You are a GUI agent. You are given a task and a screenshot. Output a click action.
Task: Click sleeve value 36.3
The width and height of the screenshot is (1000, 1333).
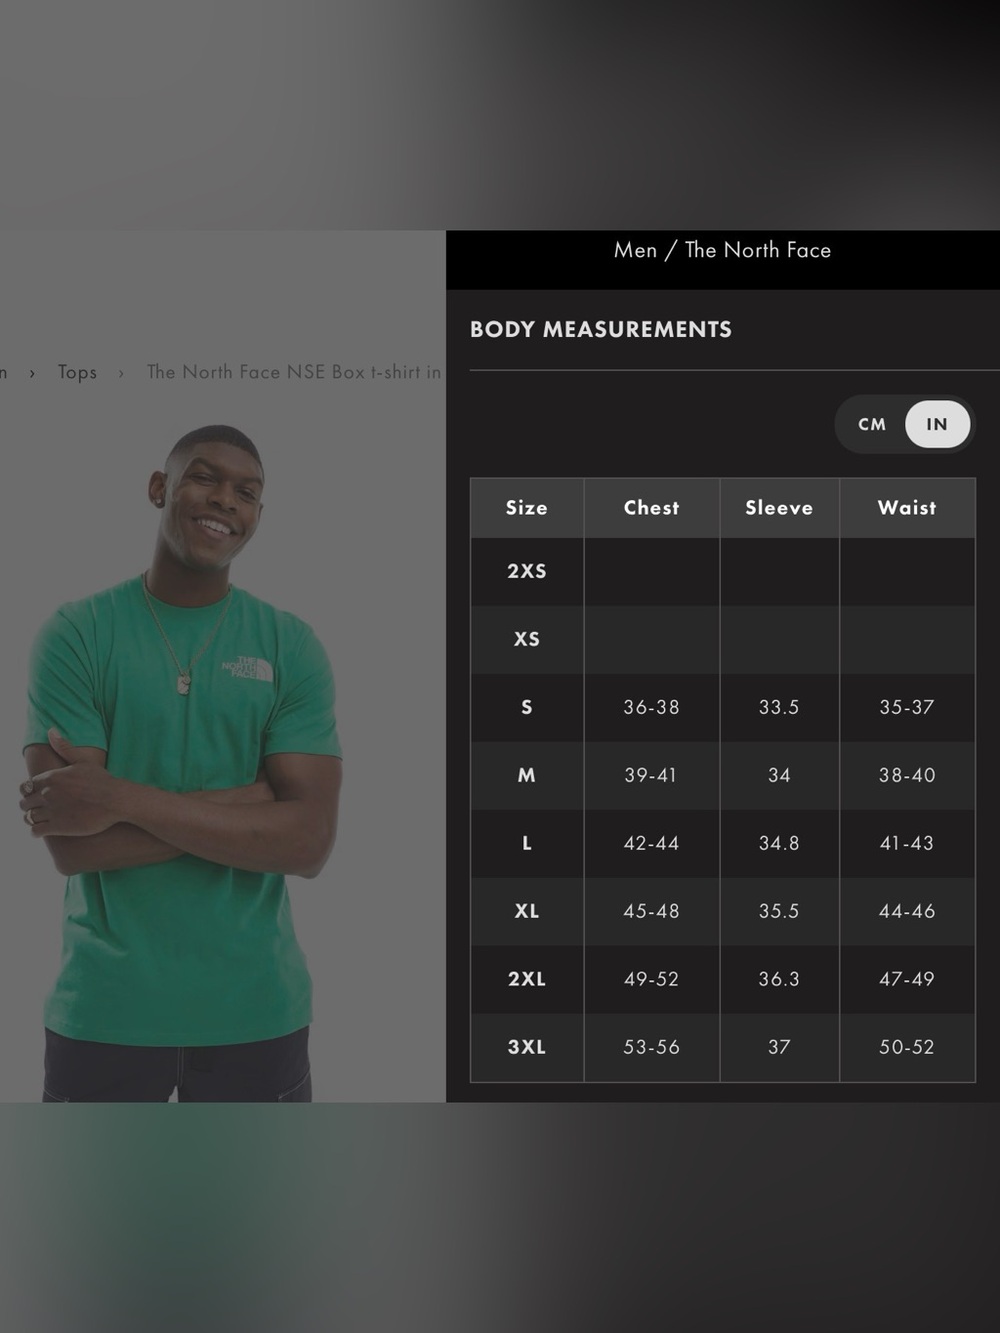pos(779,979)
